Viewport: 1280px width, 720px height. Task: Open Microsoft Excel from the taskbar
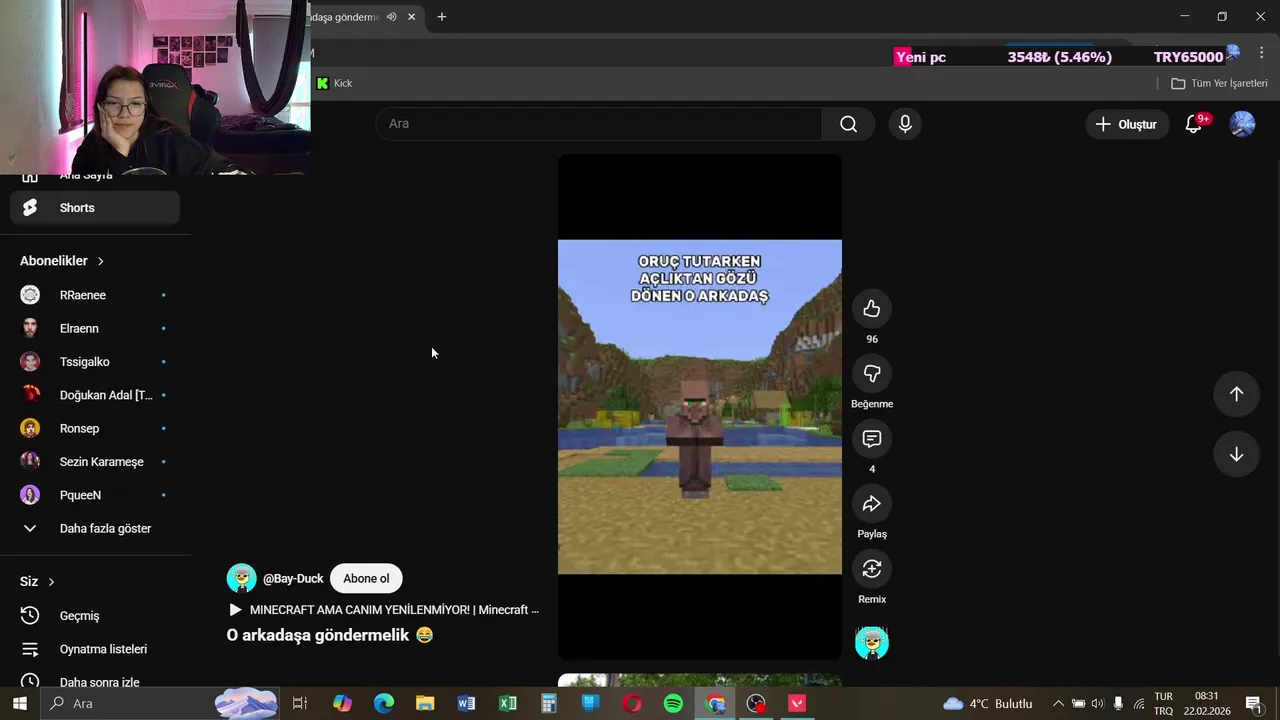pos(507,704)
